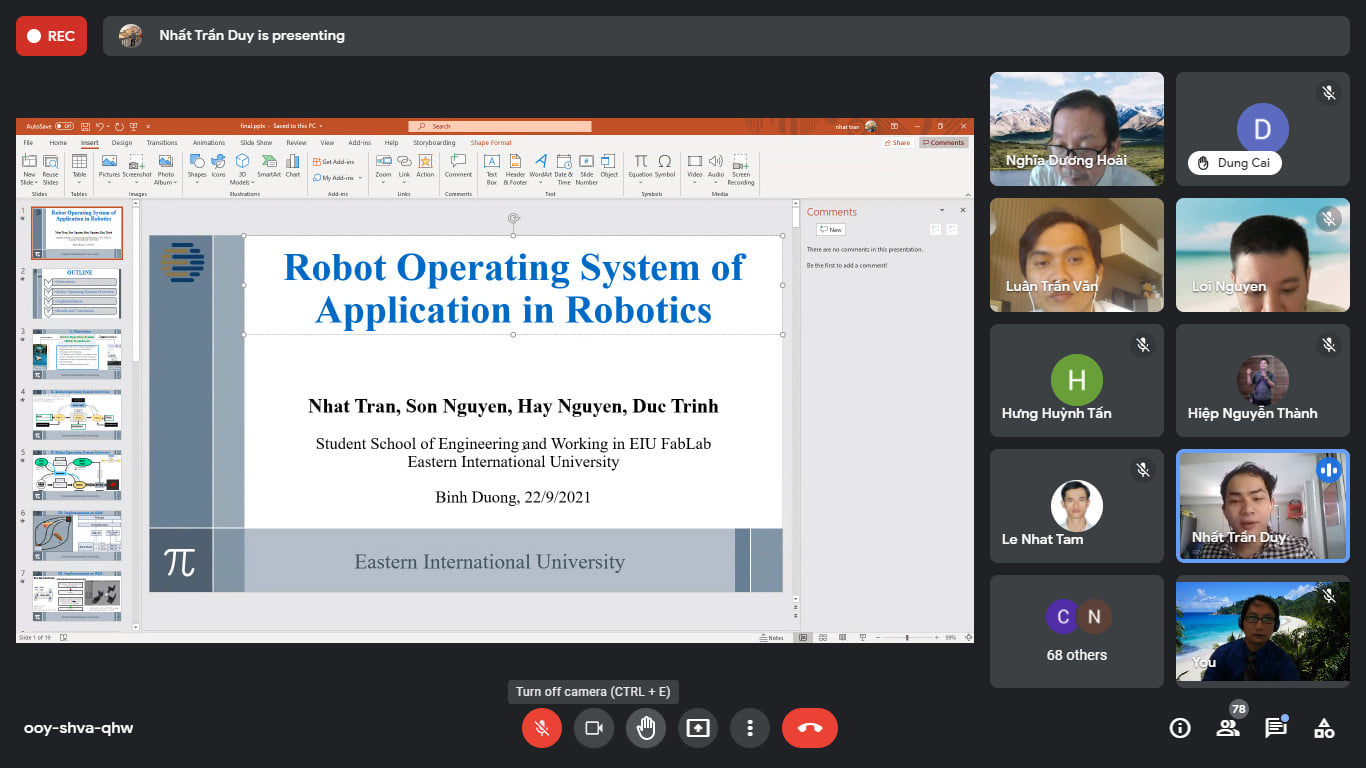
Task: Select Nghĩa Dương Hoài video tile
Action: (x=1077, y=129)
